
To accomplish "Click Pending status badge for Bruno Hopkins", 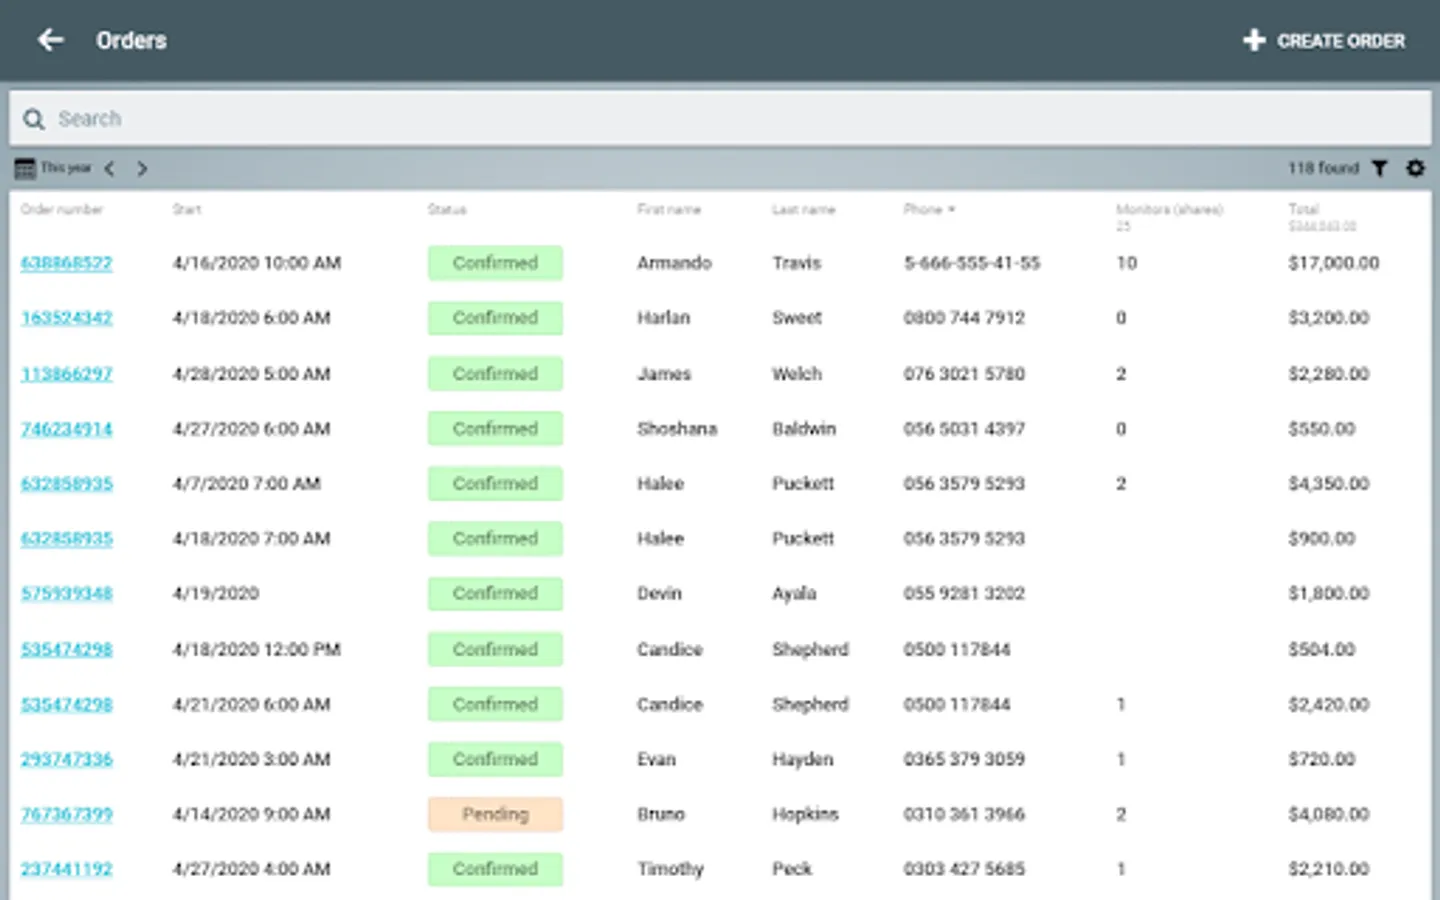I will tap(495, 814).
